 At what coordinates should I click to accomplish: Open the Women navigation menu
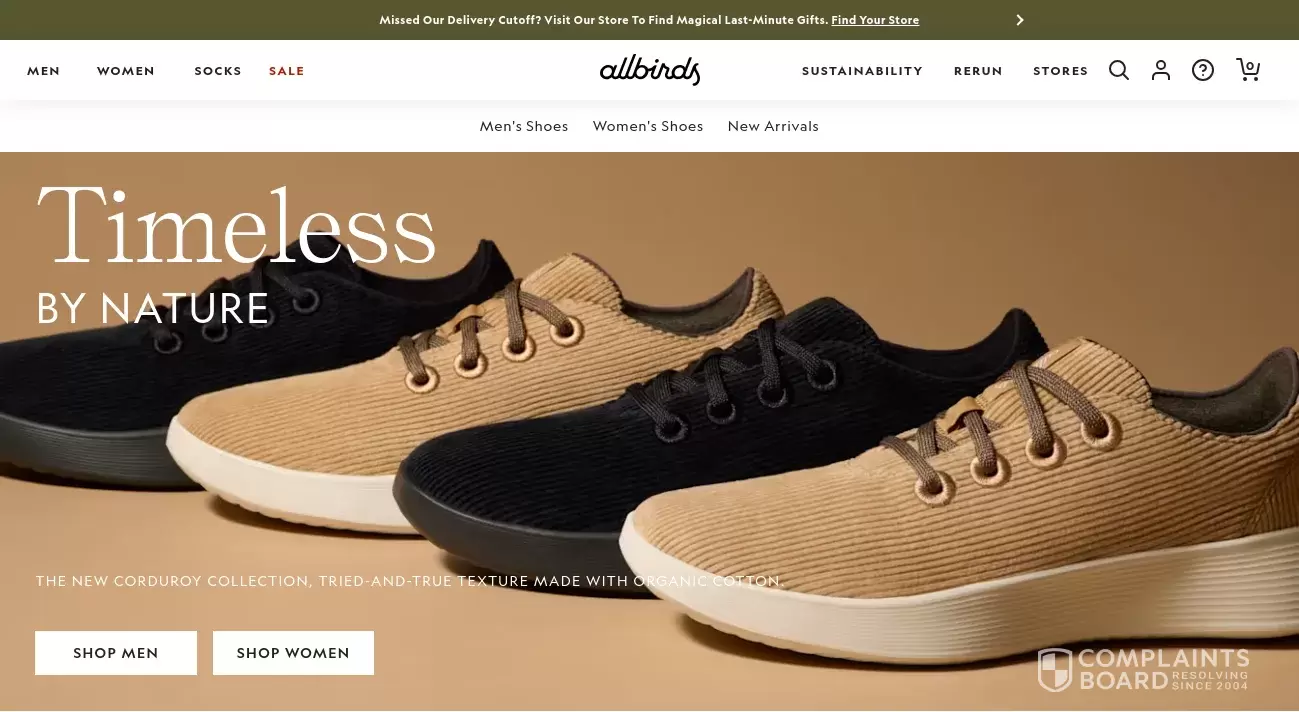126,71
